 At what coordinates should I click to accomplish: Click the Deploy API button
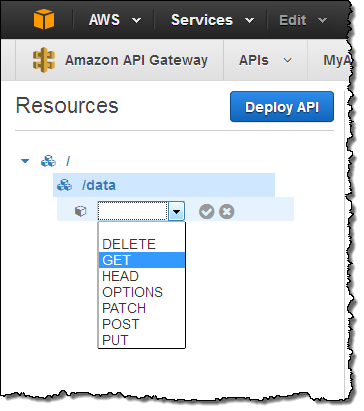tap(282, 107)
